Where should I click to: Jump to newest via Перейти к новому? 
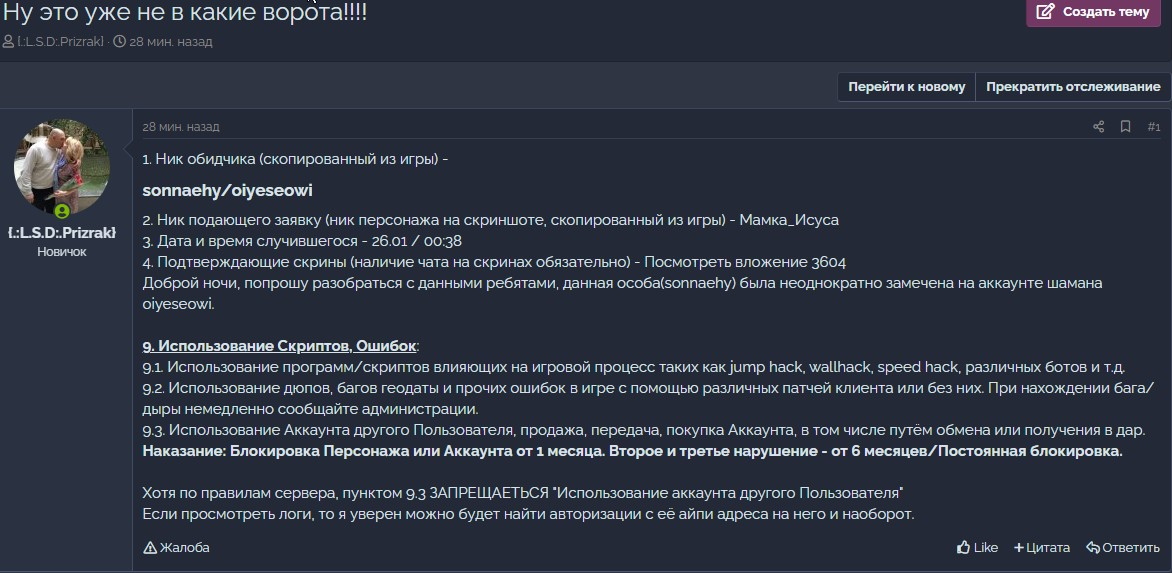906,87
